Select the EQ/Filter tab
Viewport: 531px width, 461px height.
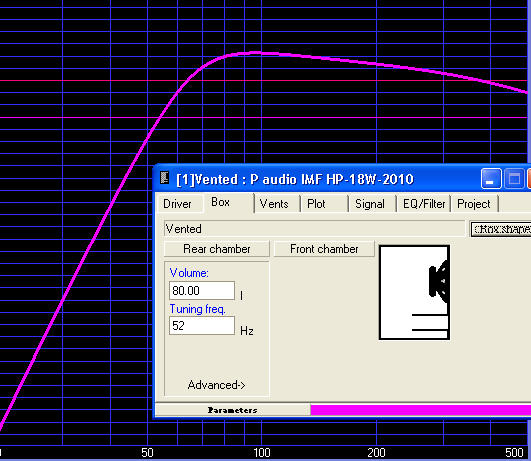click(x=424, y=204)
